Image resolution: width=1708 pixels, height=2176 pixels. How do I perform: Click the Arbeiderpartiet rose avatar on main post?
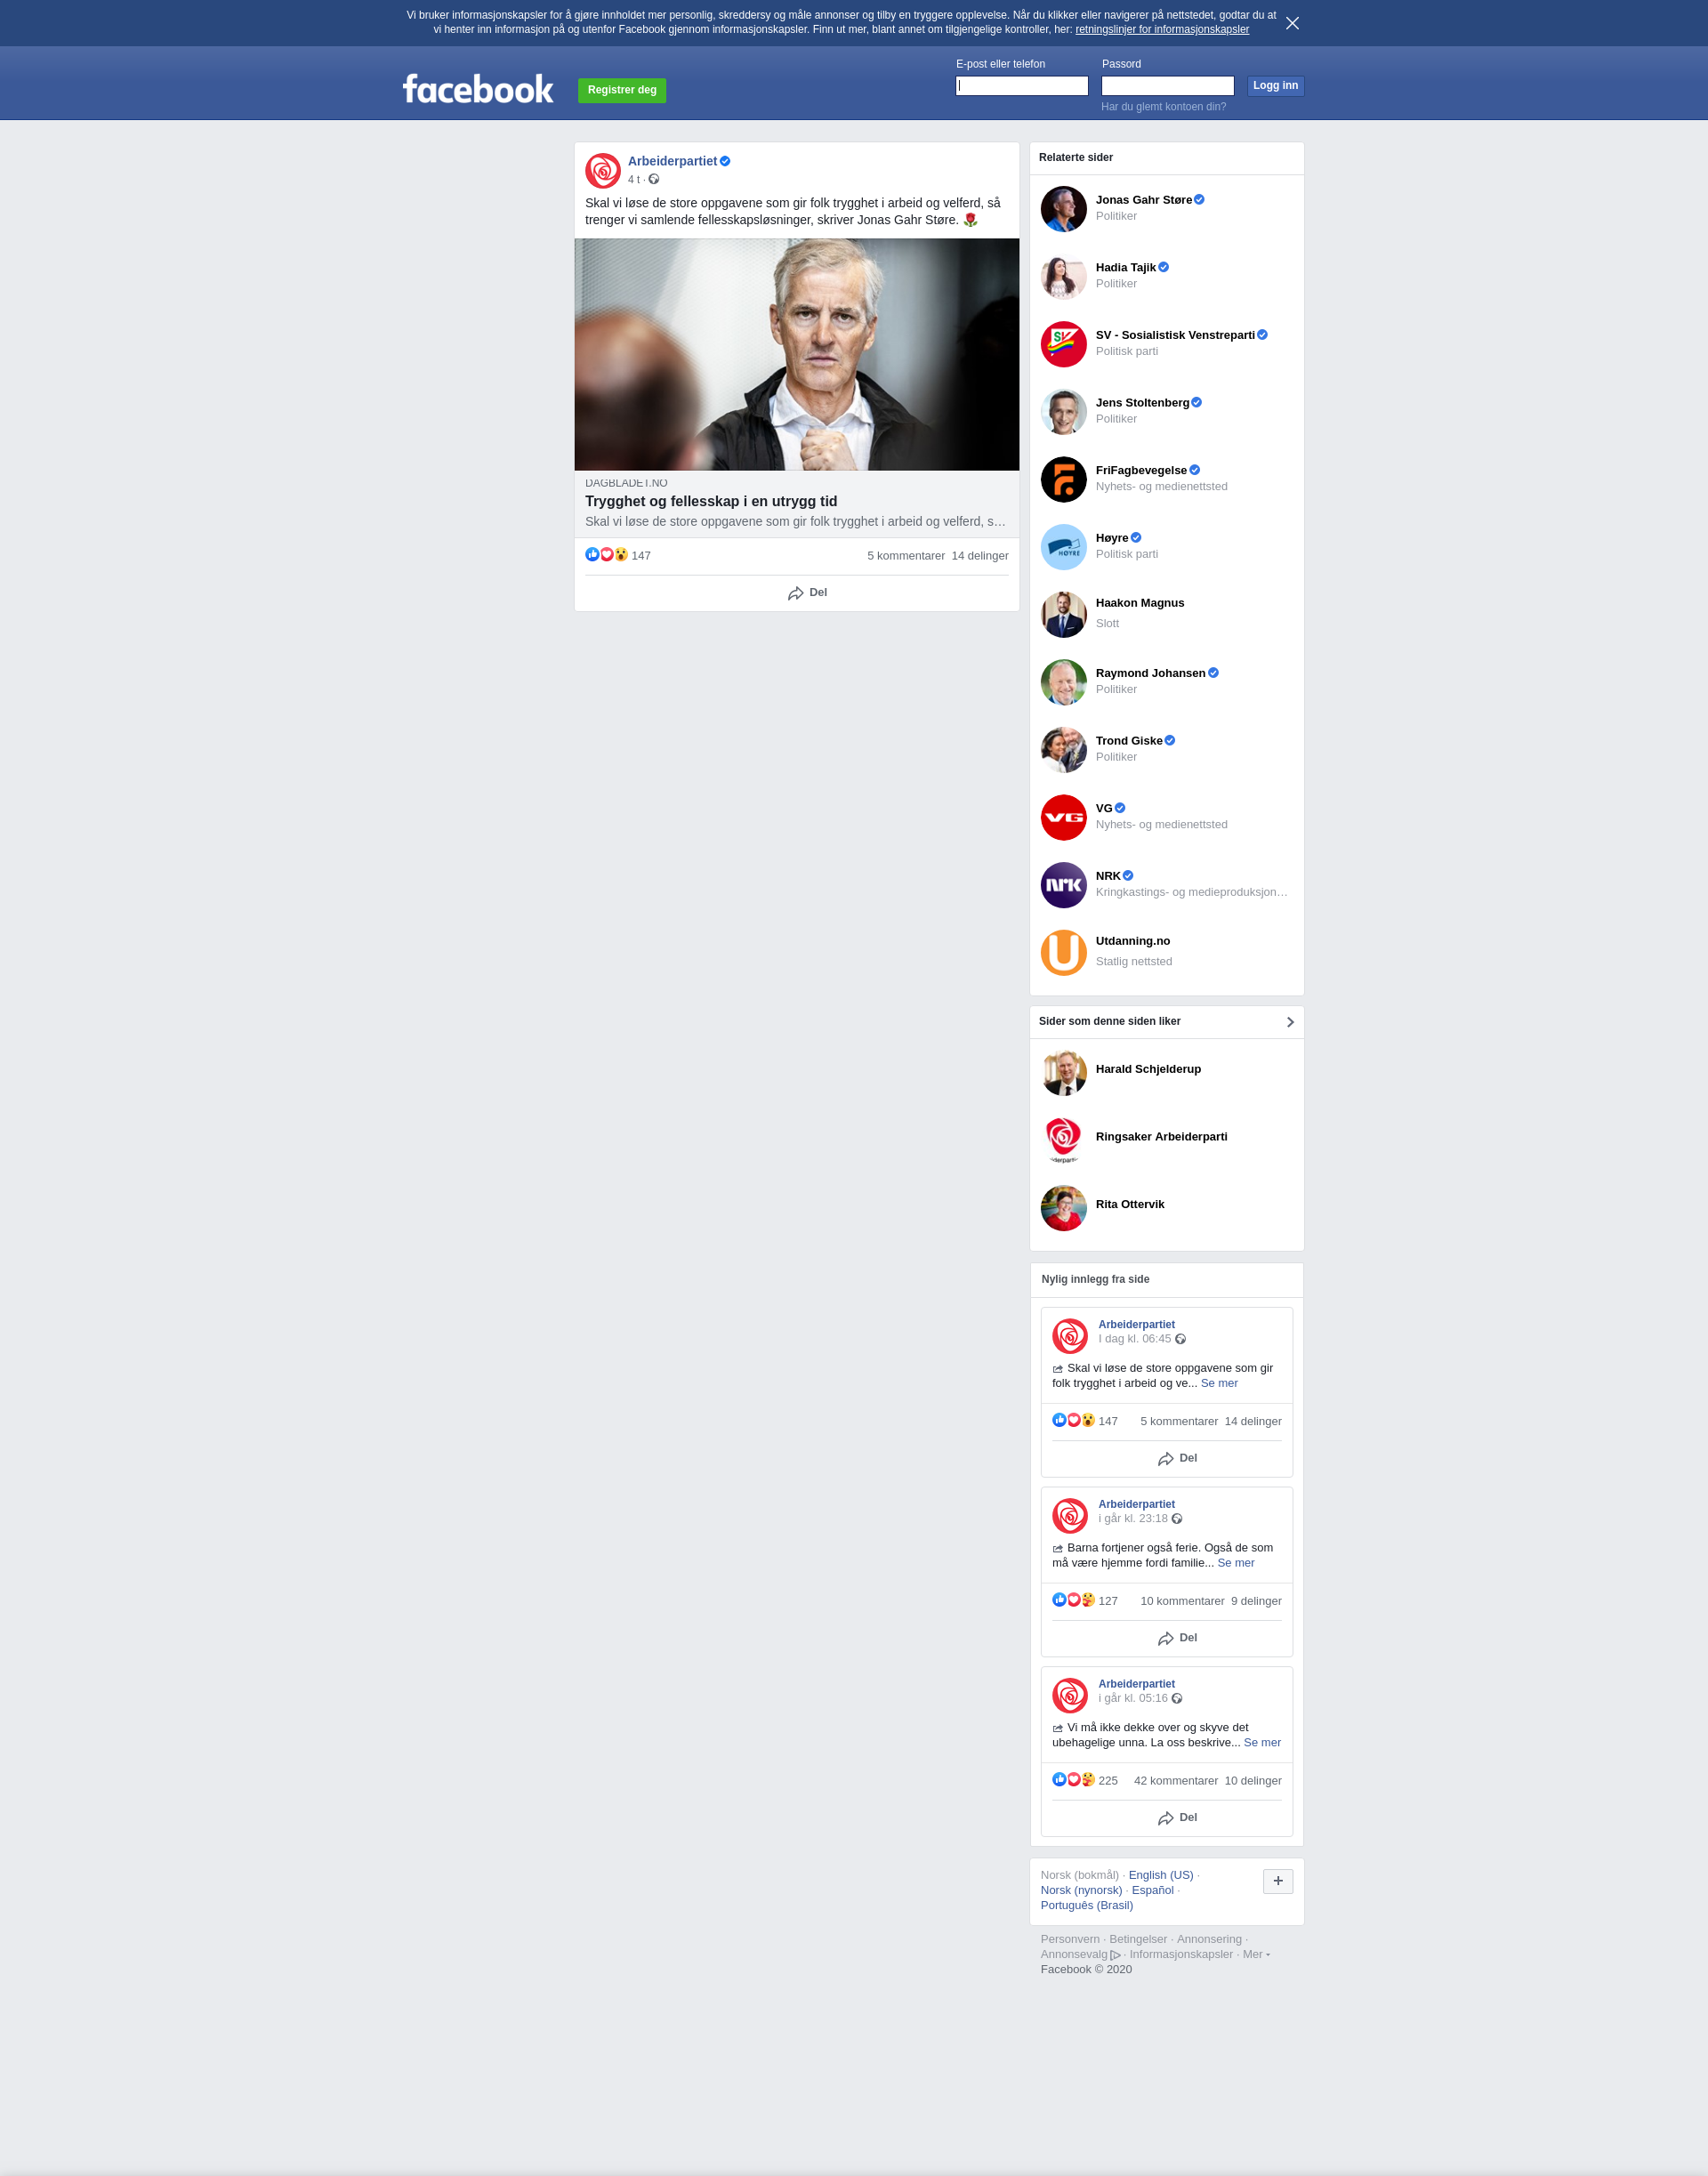point(603,170)
